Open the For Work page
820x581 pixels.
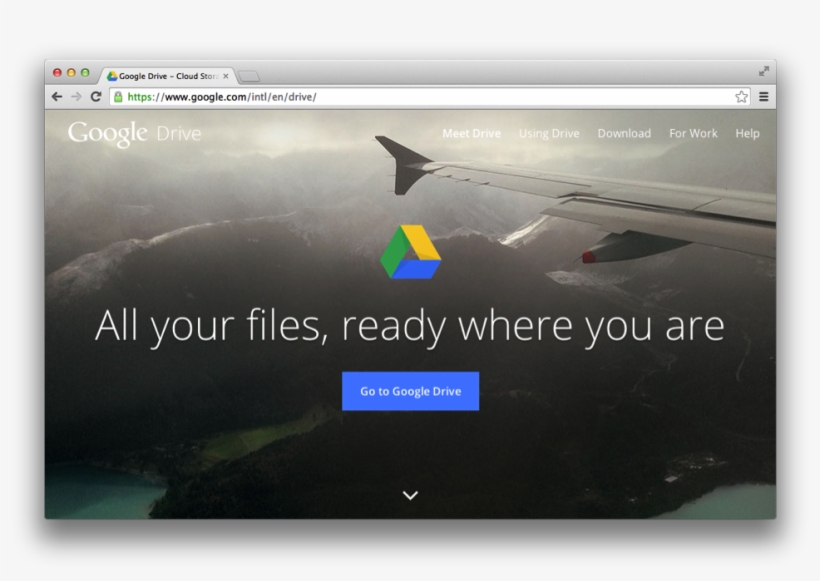tap(693, 133)
